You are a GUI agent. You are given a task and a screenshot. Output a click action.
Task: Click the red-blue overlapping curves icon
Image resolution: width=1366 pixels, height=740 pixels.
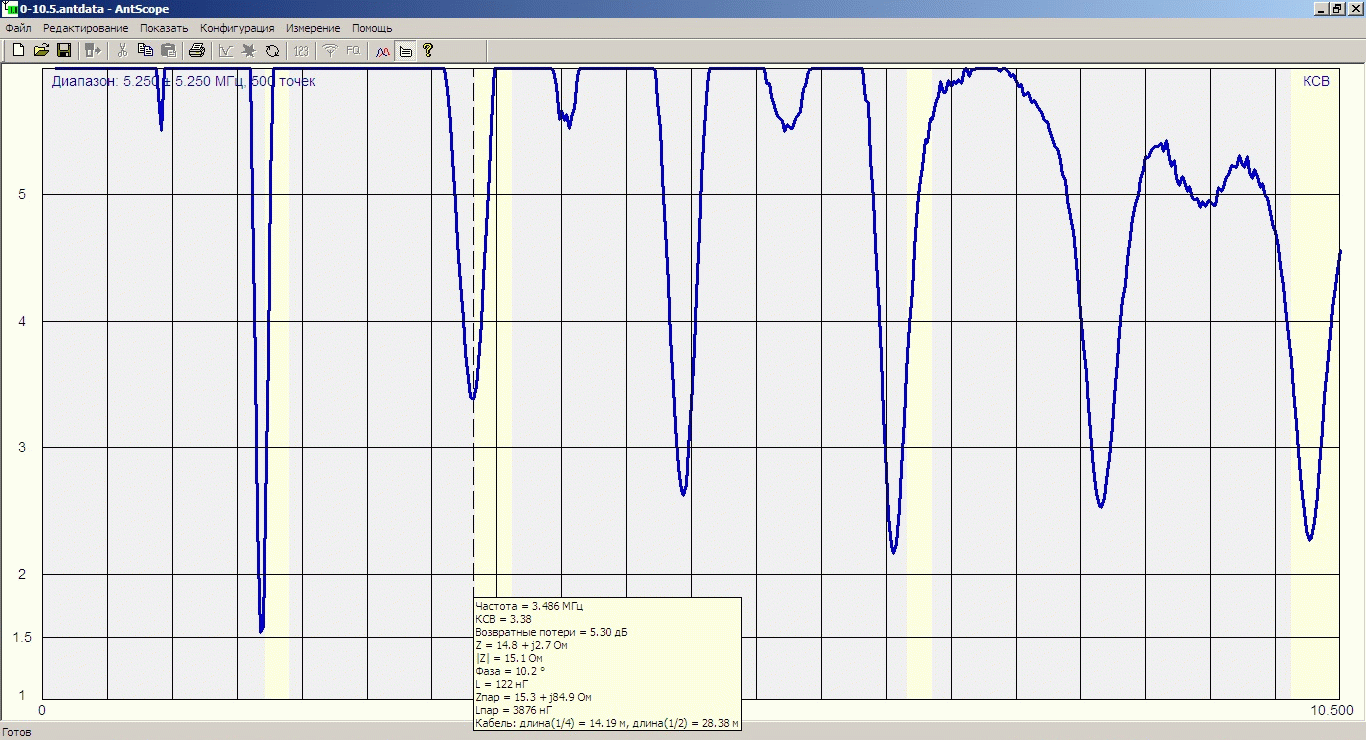pos(382,50)
